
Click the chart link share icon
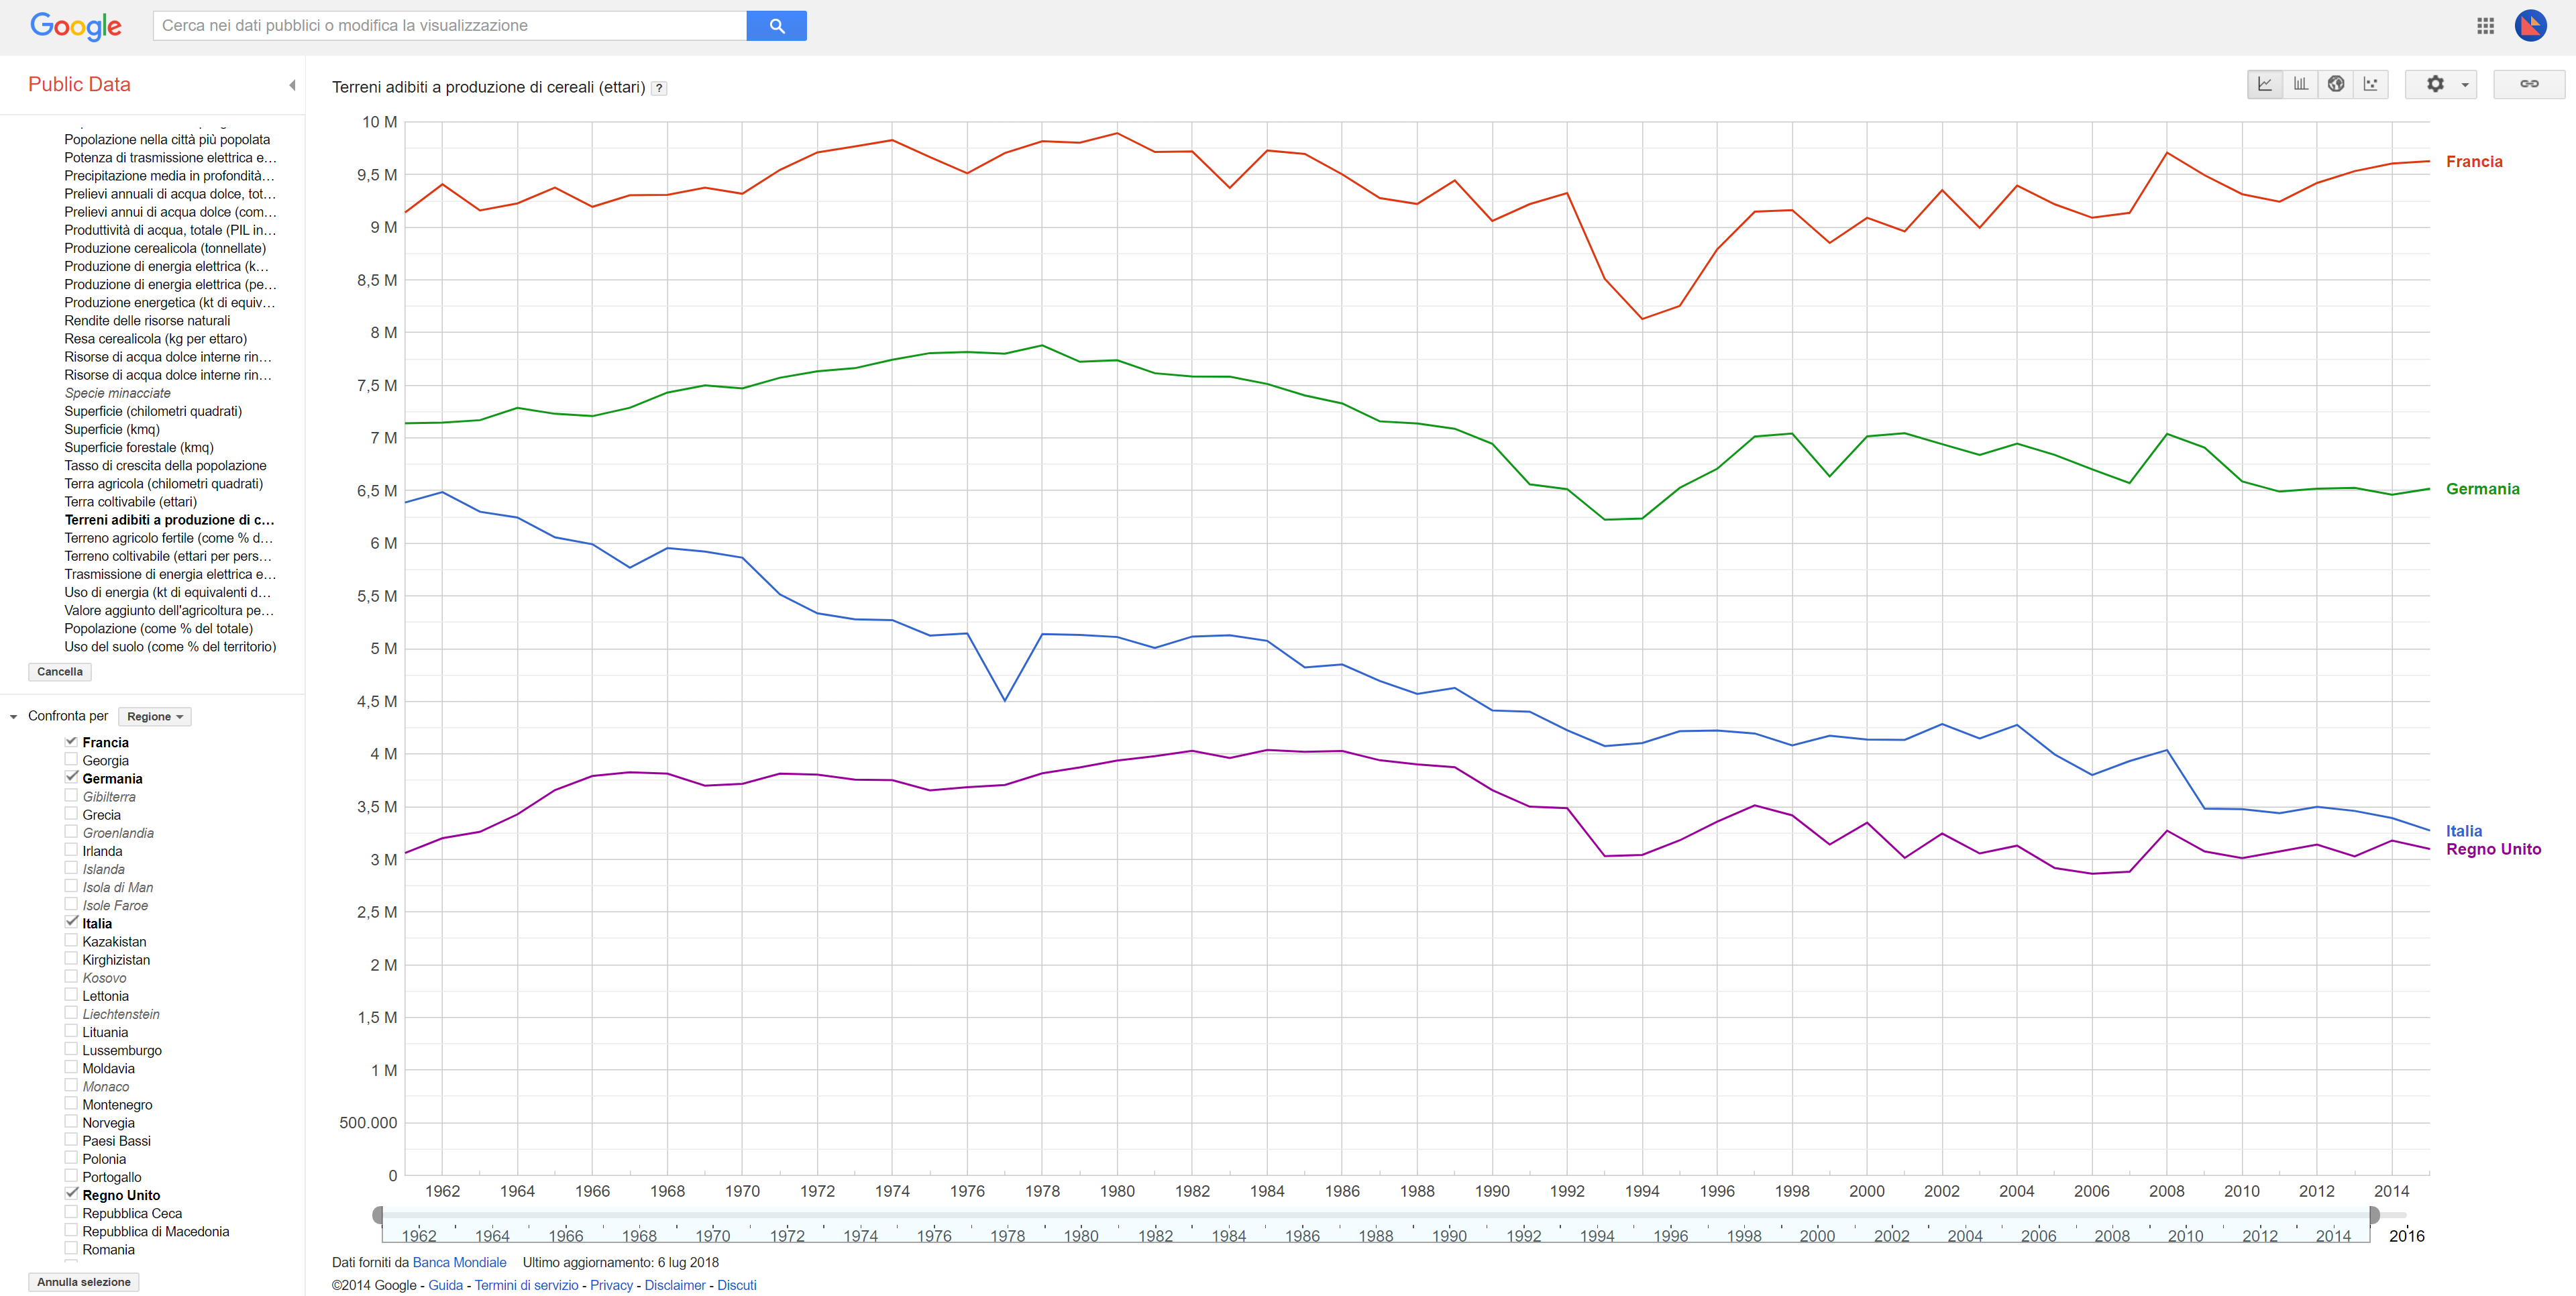click(x=2529, y=84)
